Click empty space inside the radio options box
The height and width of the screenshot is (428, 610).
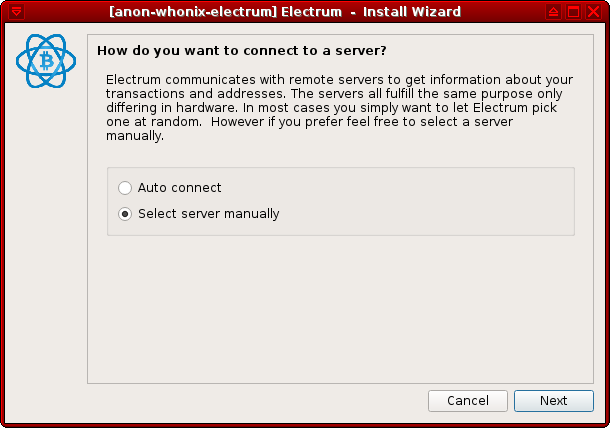pos(430,200)
